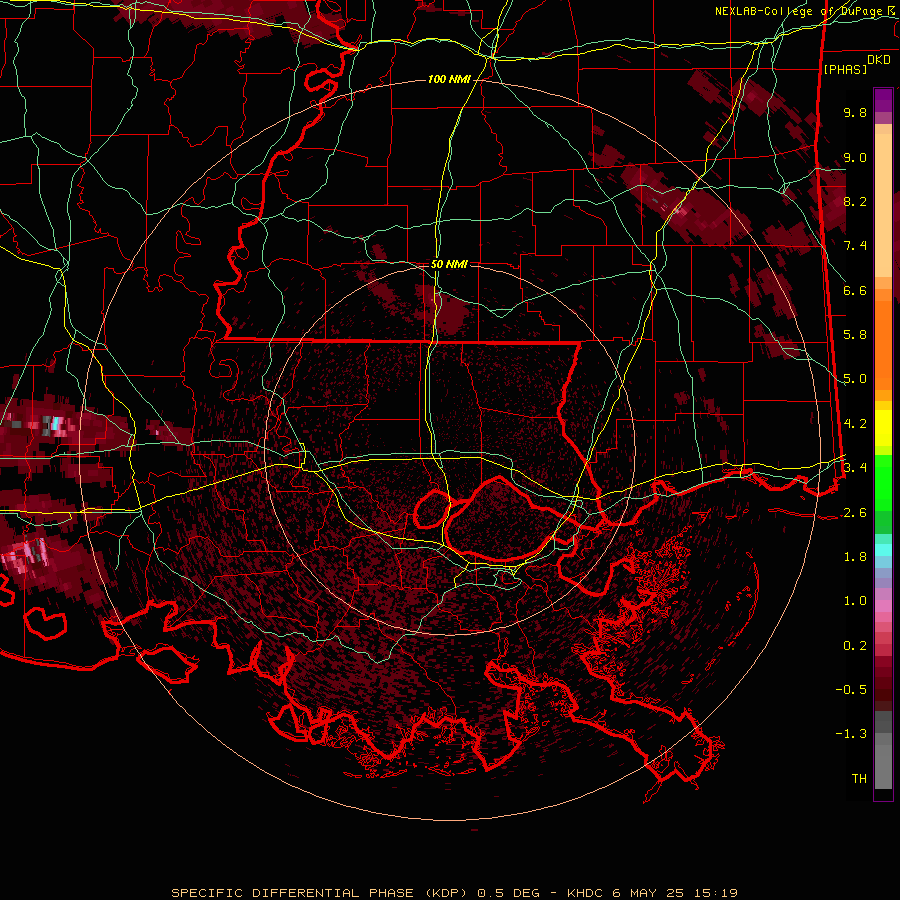Image resolution: width=900 pixels, height=900 pixels.
Task: Click the -0.5 value on color scale
Action: tap(851, 690)
